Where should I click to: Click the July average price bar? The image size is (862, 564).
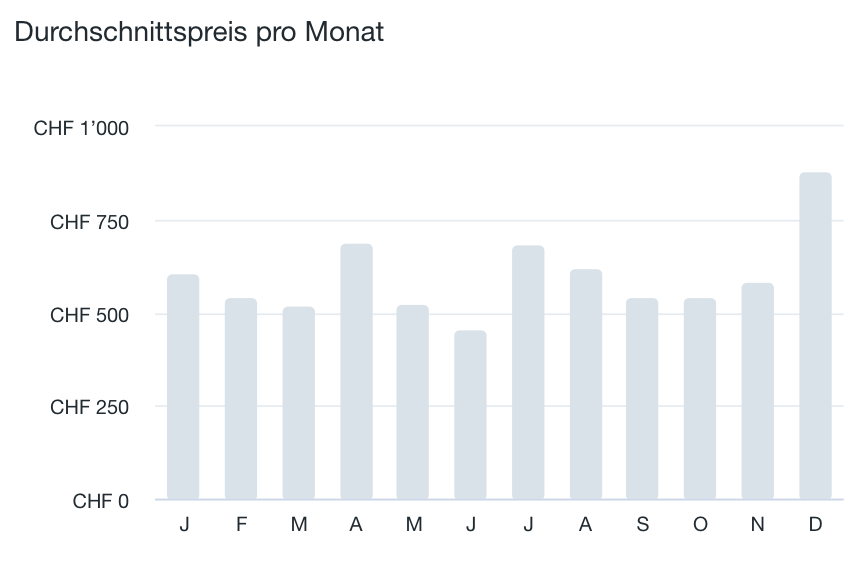(x=528, y=373)
